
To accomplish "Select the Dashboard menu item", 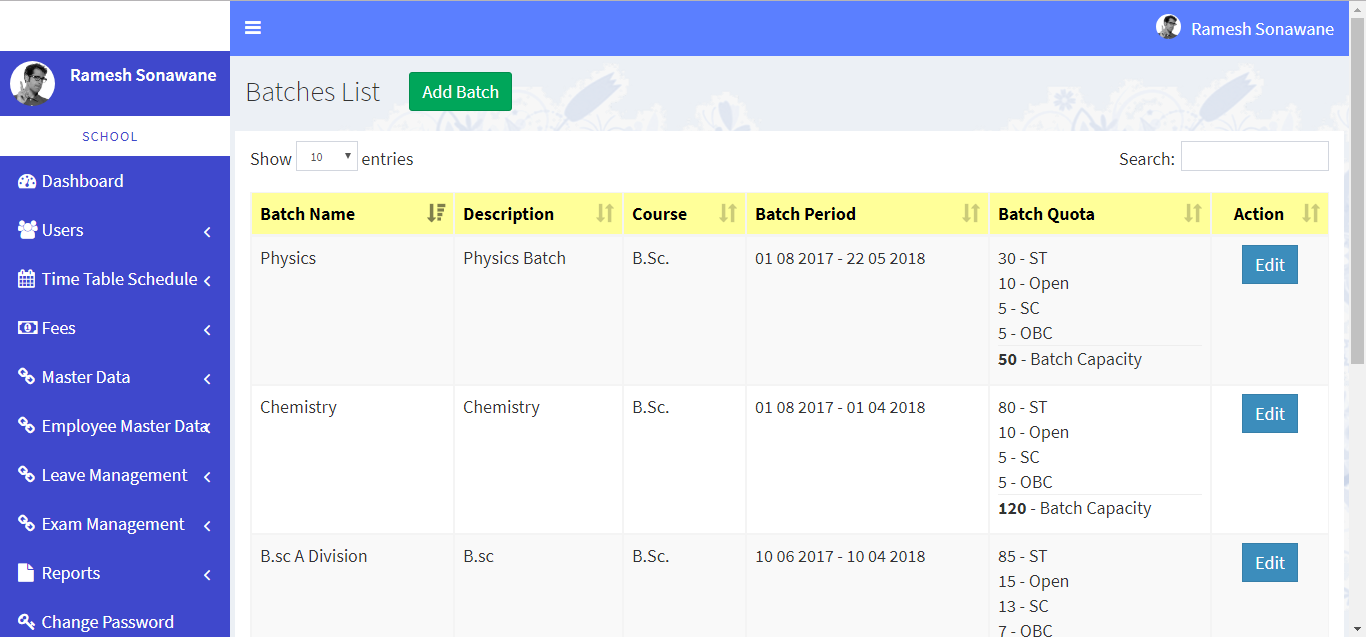I will click(x=81, y=181).
